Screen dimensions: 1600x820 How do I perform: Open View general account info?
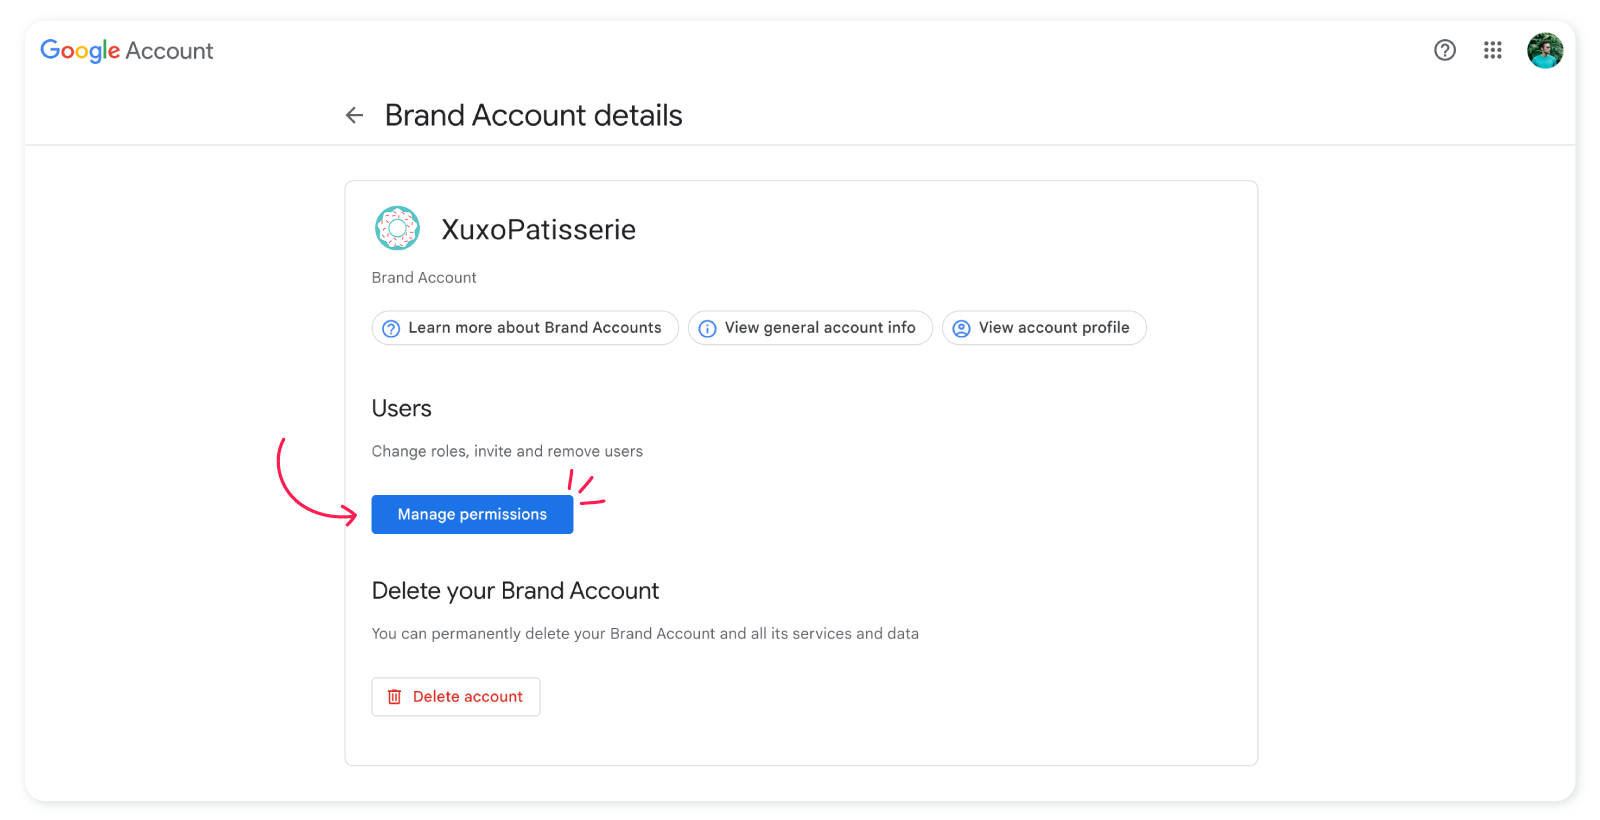810,328
